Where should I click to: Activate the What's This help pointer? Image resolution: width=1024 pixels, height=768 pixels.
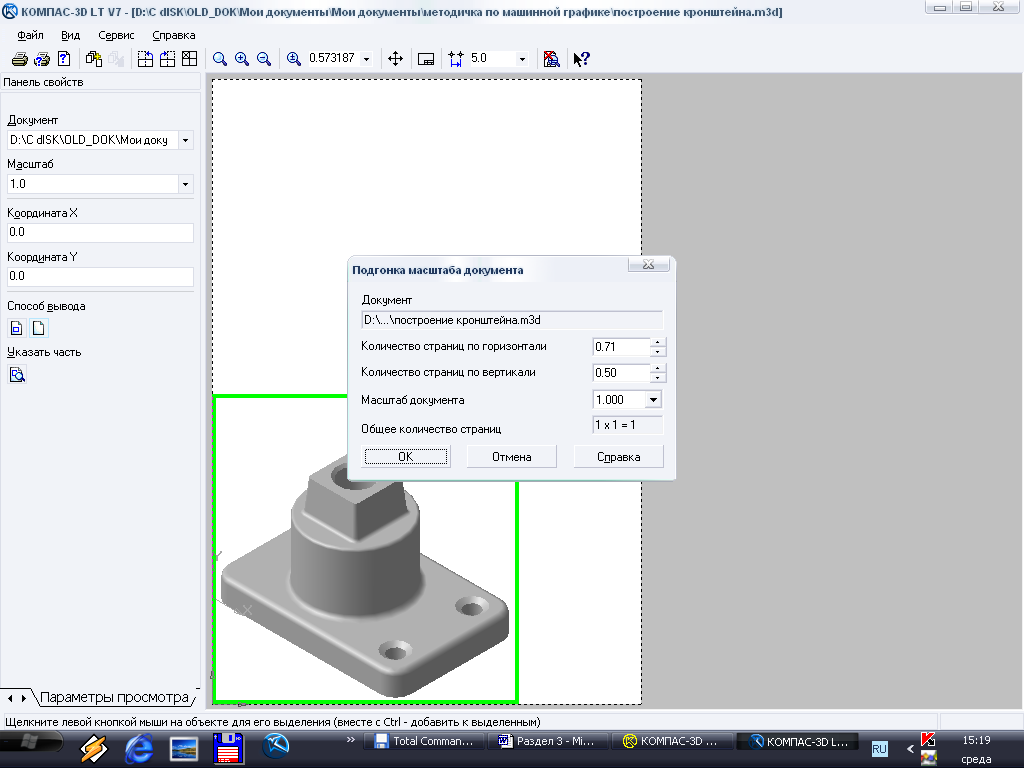click(581, 59)
